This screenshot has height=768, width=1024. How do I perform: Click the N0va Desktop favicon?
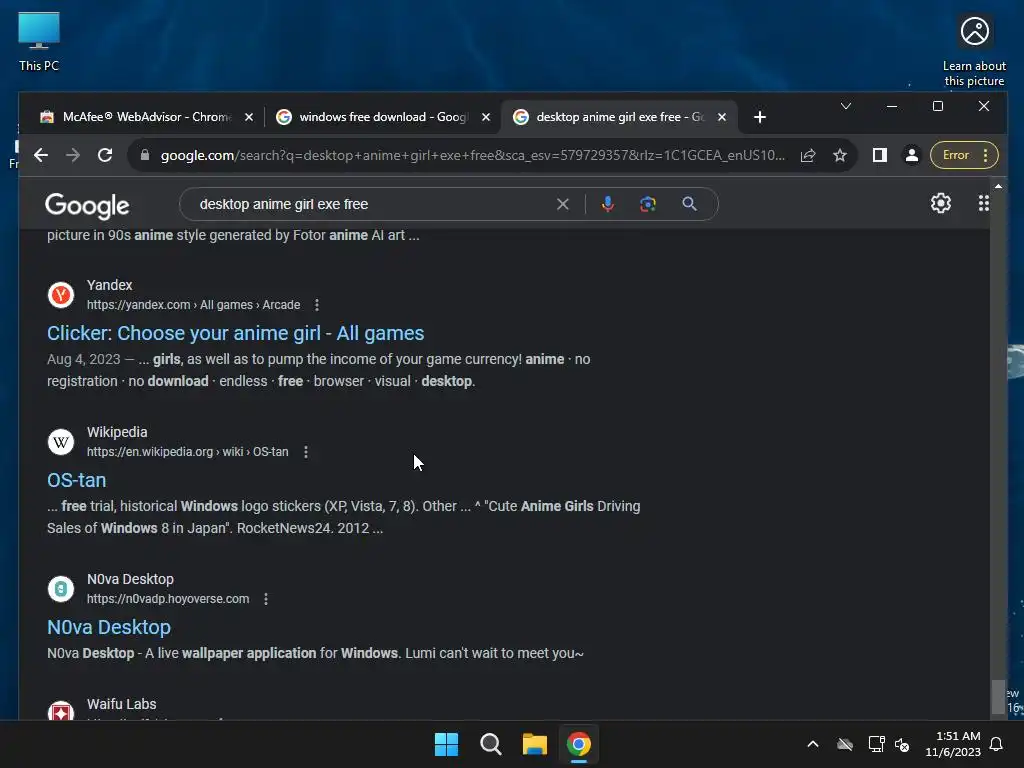point(61,589)
